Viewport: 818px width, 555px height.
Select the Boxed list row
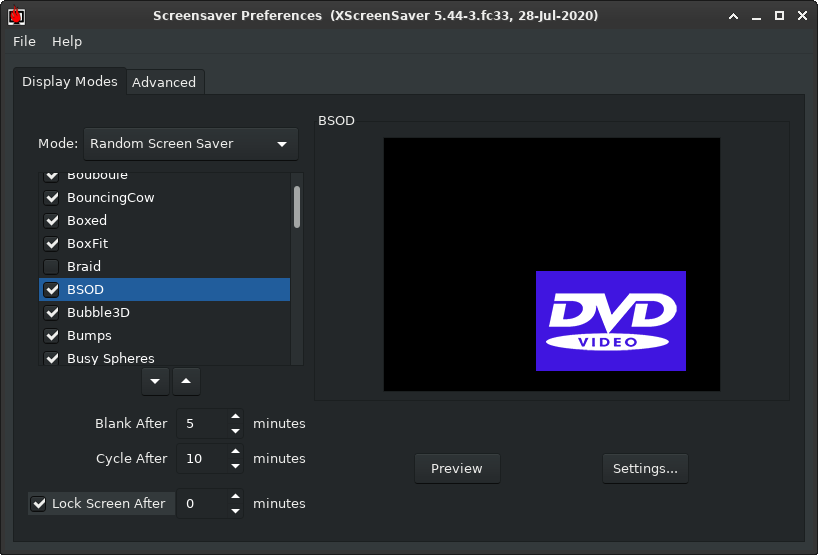point(164,221)
